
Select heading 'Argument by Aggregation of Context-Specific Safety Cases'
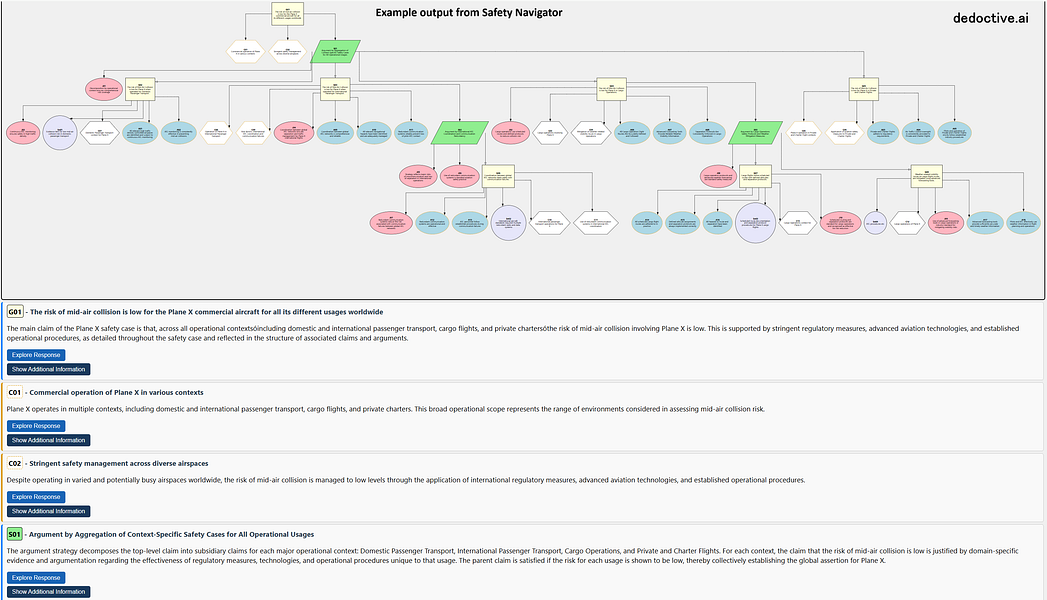[x=172, y=535]
